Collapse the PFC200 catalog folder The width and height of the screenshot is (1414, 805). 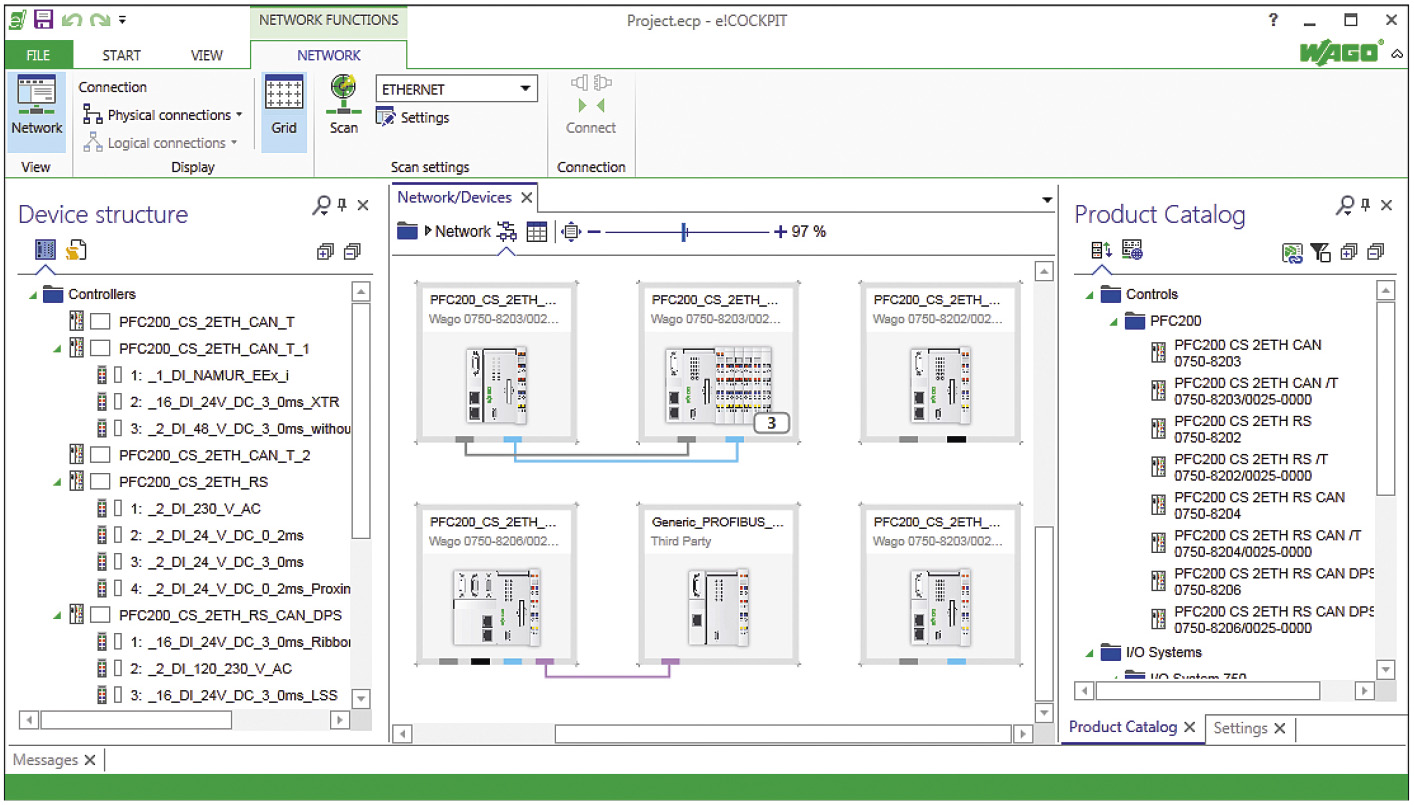click(x=1114, y=321)
